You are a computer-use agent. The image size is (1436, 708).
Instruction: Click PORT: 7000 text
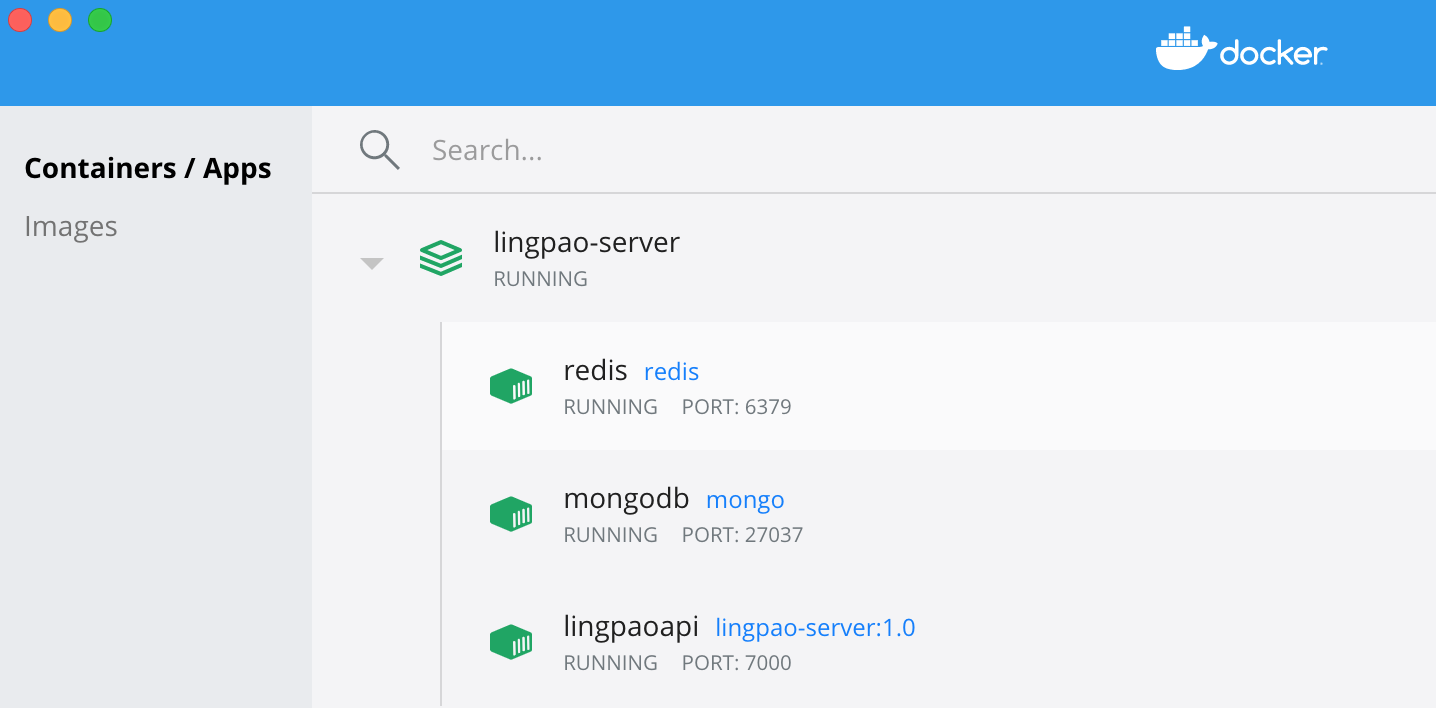point(737,663)
